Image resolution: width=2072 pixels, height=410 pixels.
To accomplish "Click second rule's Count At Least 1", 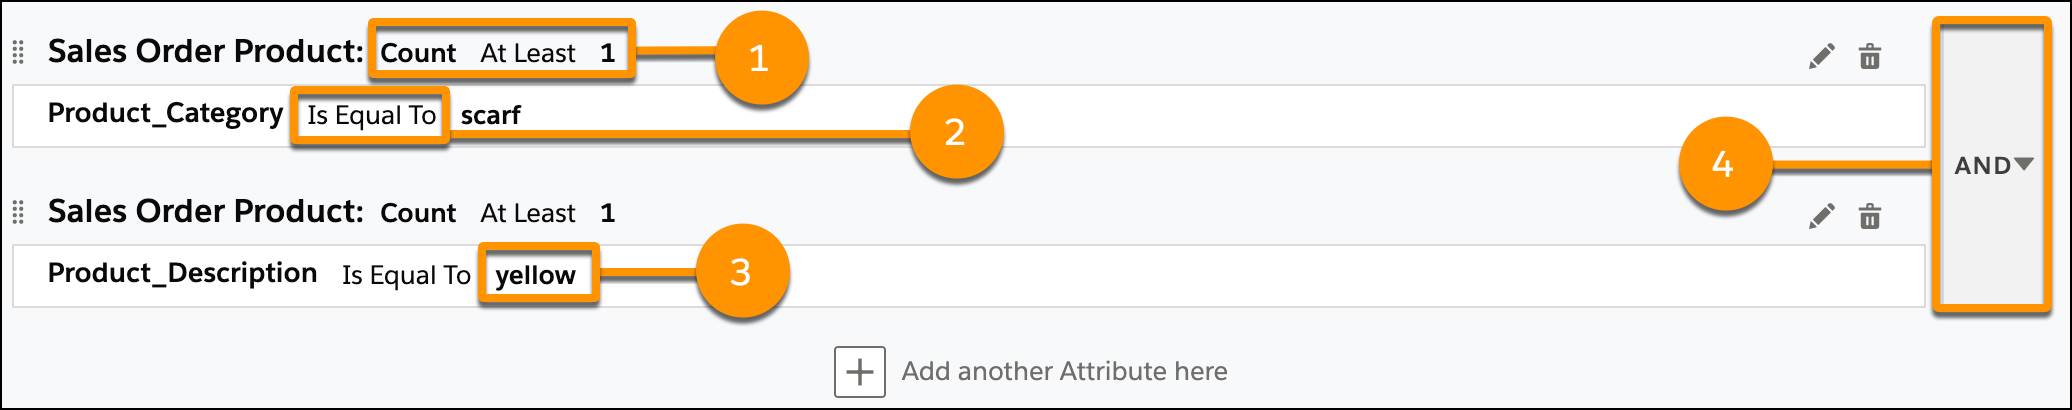I will pos(498,213).
